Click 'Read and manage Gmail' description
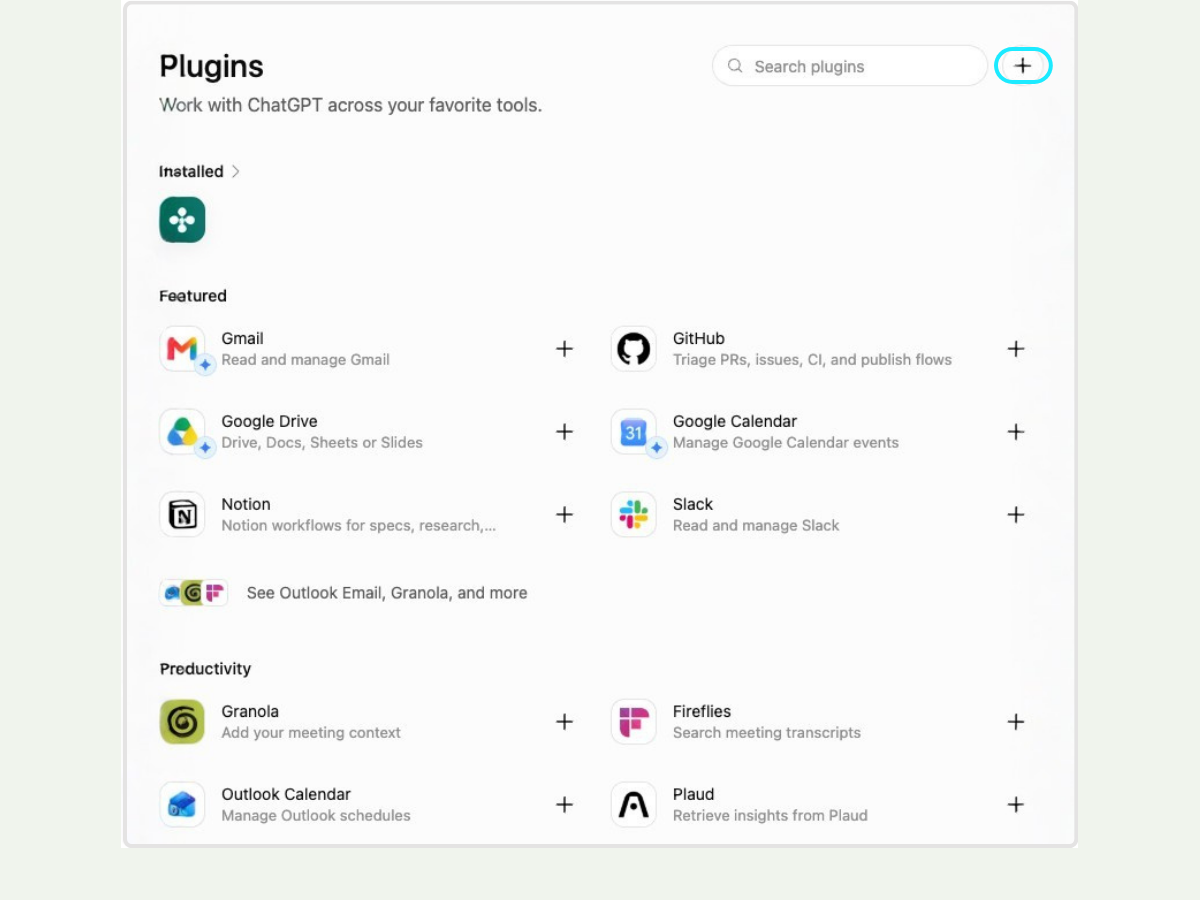This screenshot has width=1200, height=900. (x=306, y=360)
